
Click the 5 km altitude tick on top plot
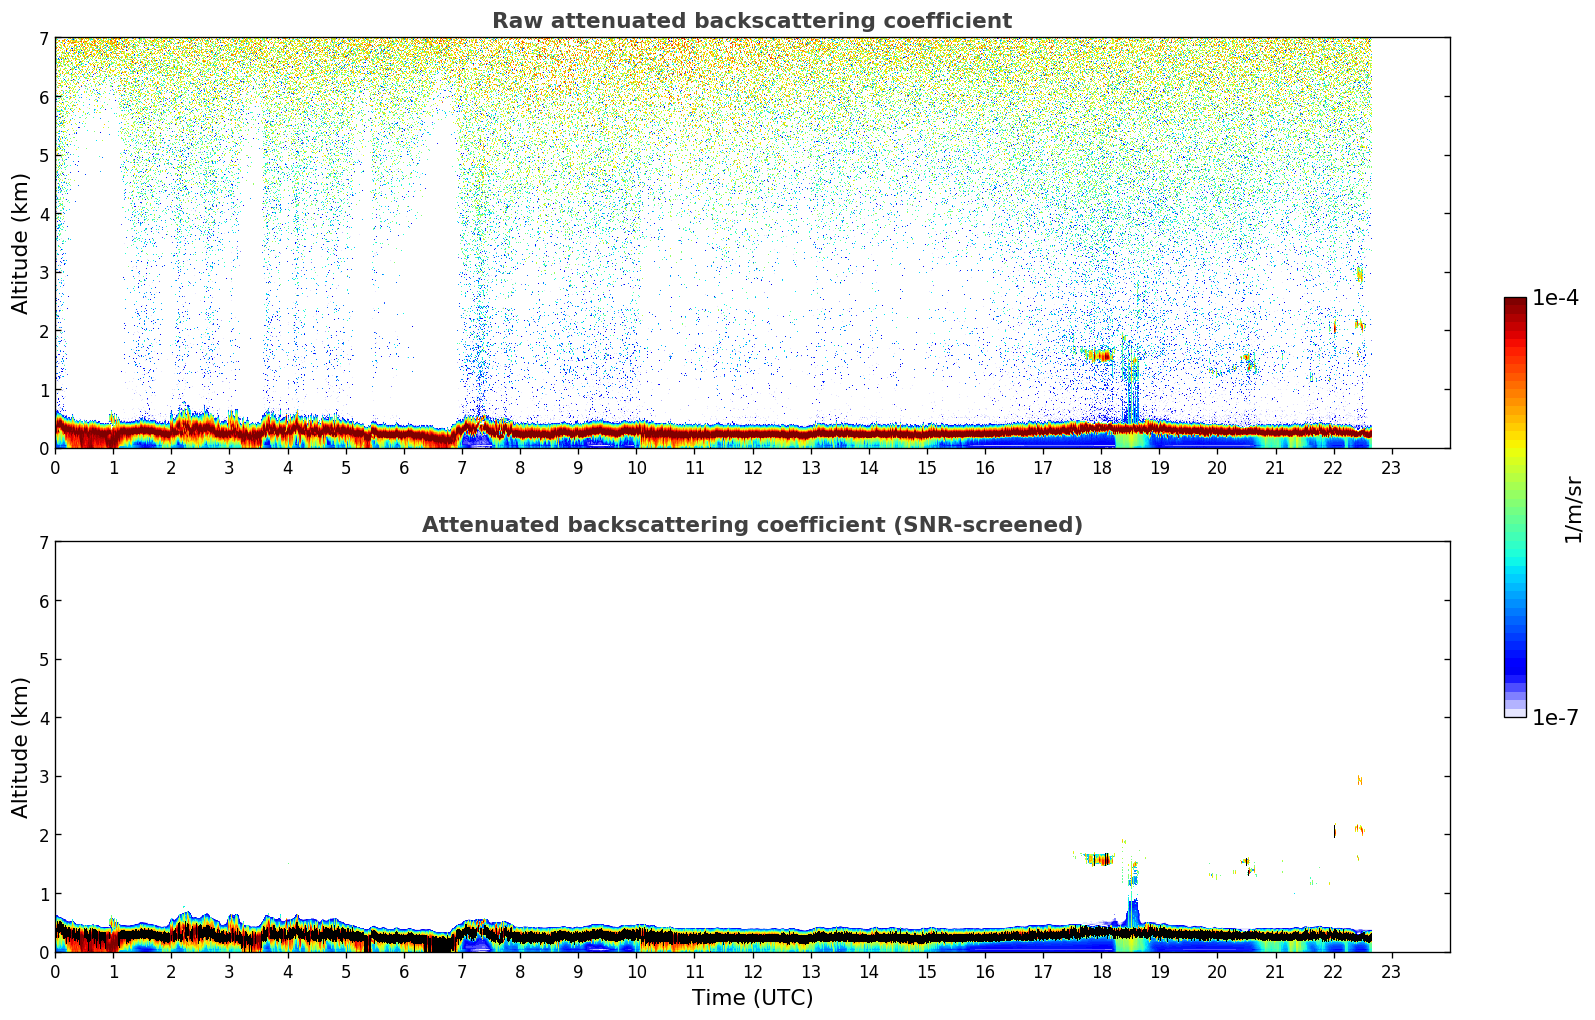coord(42,155)
